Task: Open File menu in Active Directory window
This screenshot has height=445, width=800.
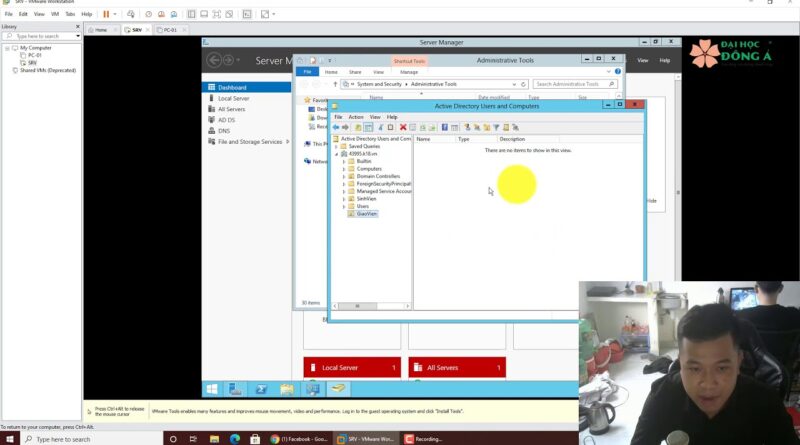Action: tap(338, 117)
